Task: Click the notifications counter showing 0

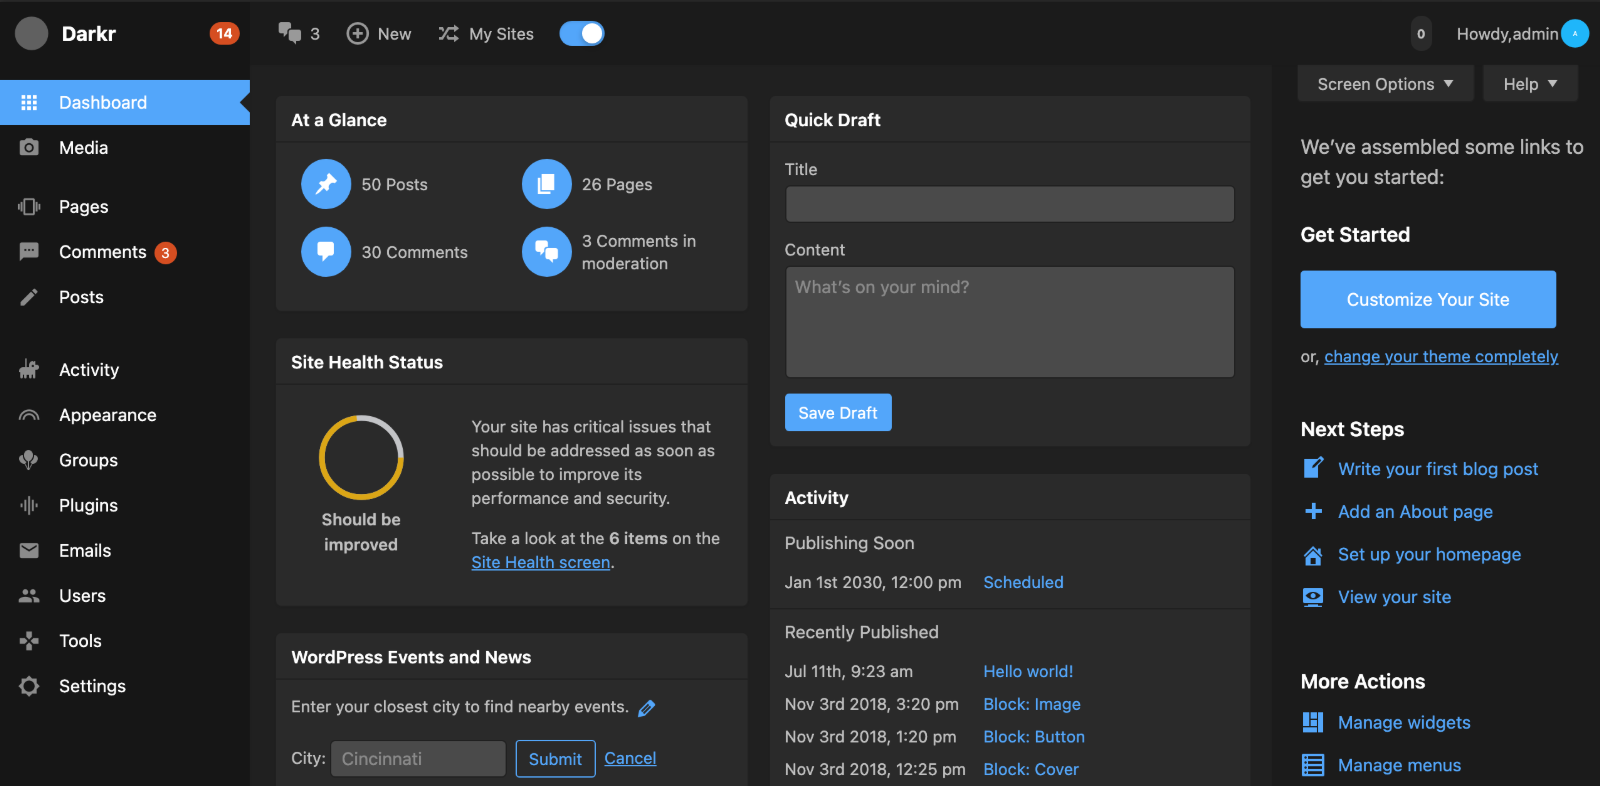Action: pos(1421,34)
